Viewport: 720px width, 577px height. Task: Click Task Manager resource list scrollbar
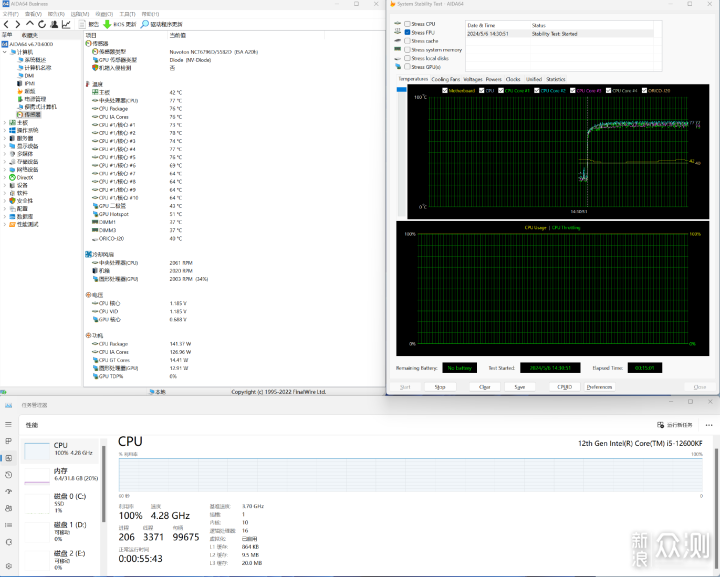[x=104, y=484]
